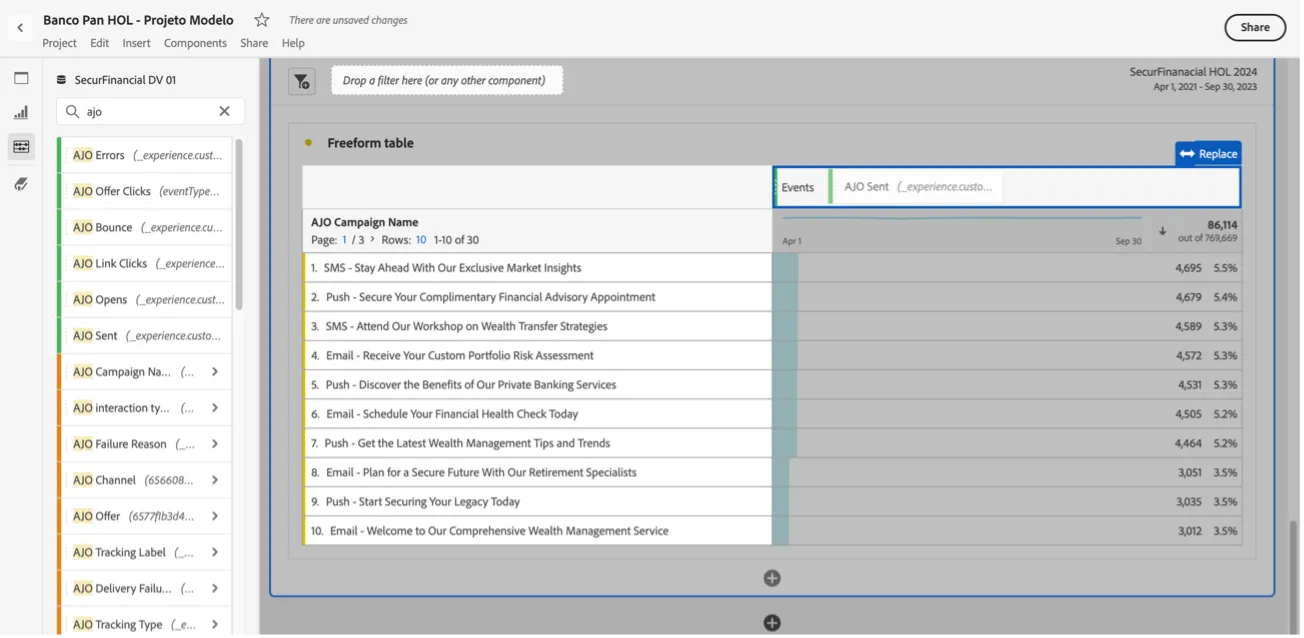Select the AJO Opens metric
This screenshot has height=638, width=1304.
tap(144, 299)
